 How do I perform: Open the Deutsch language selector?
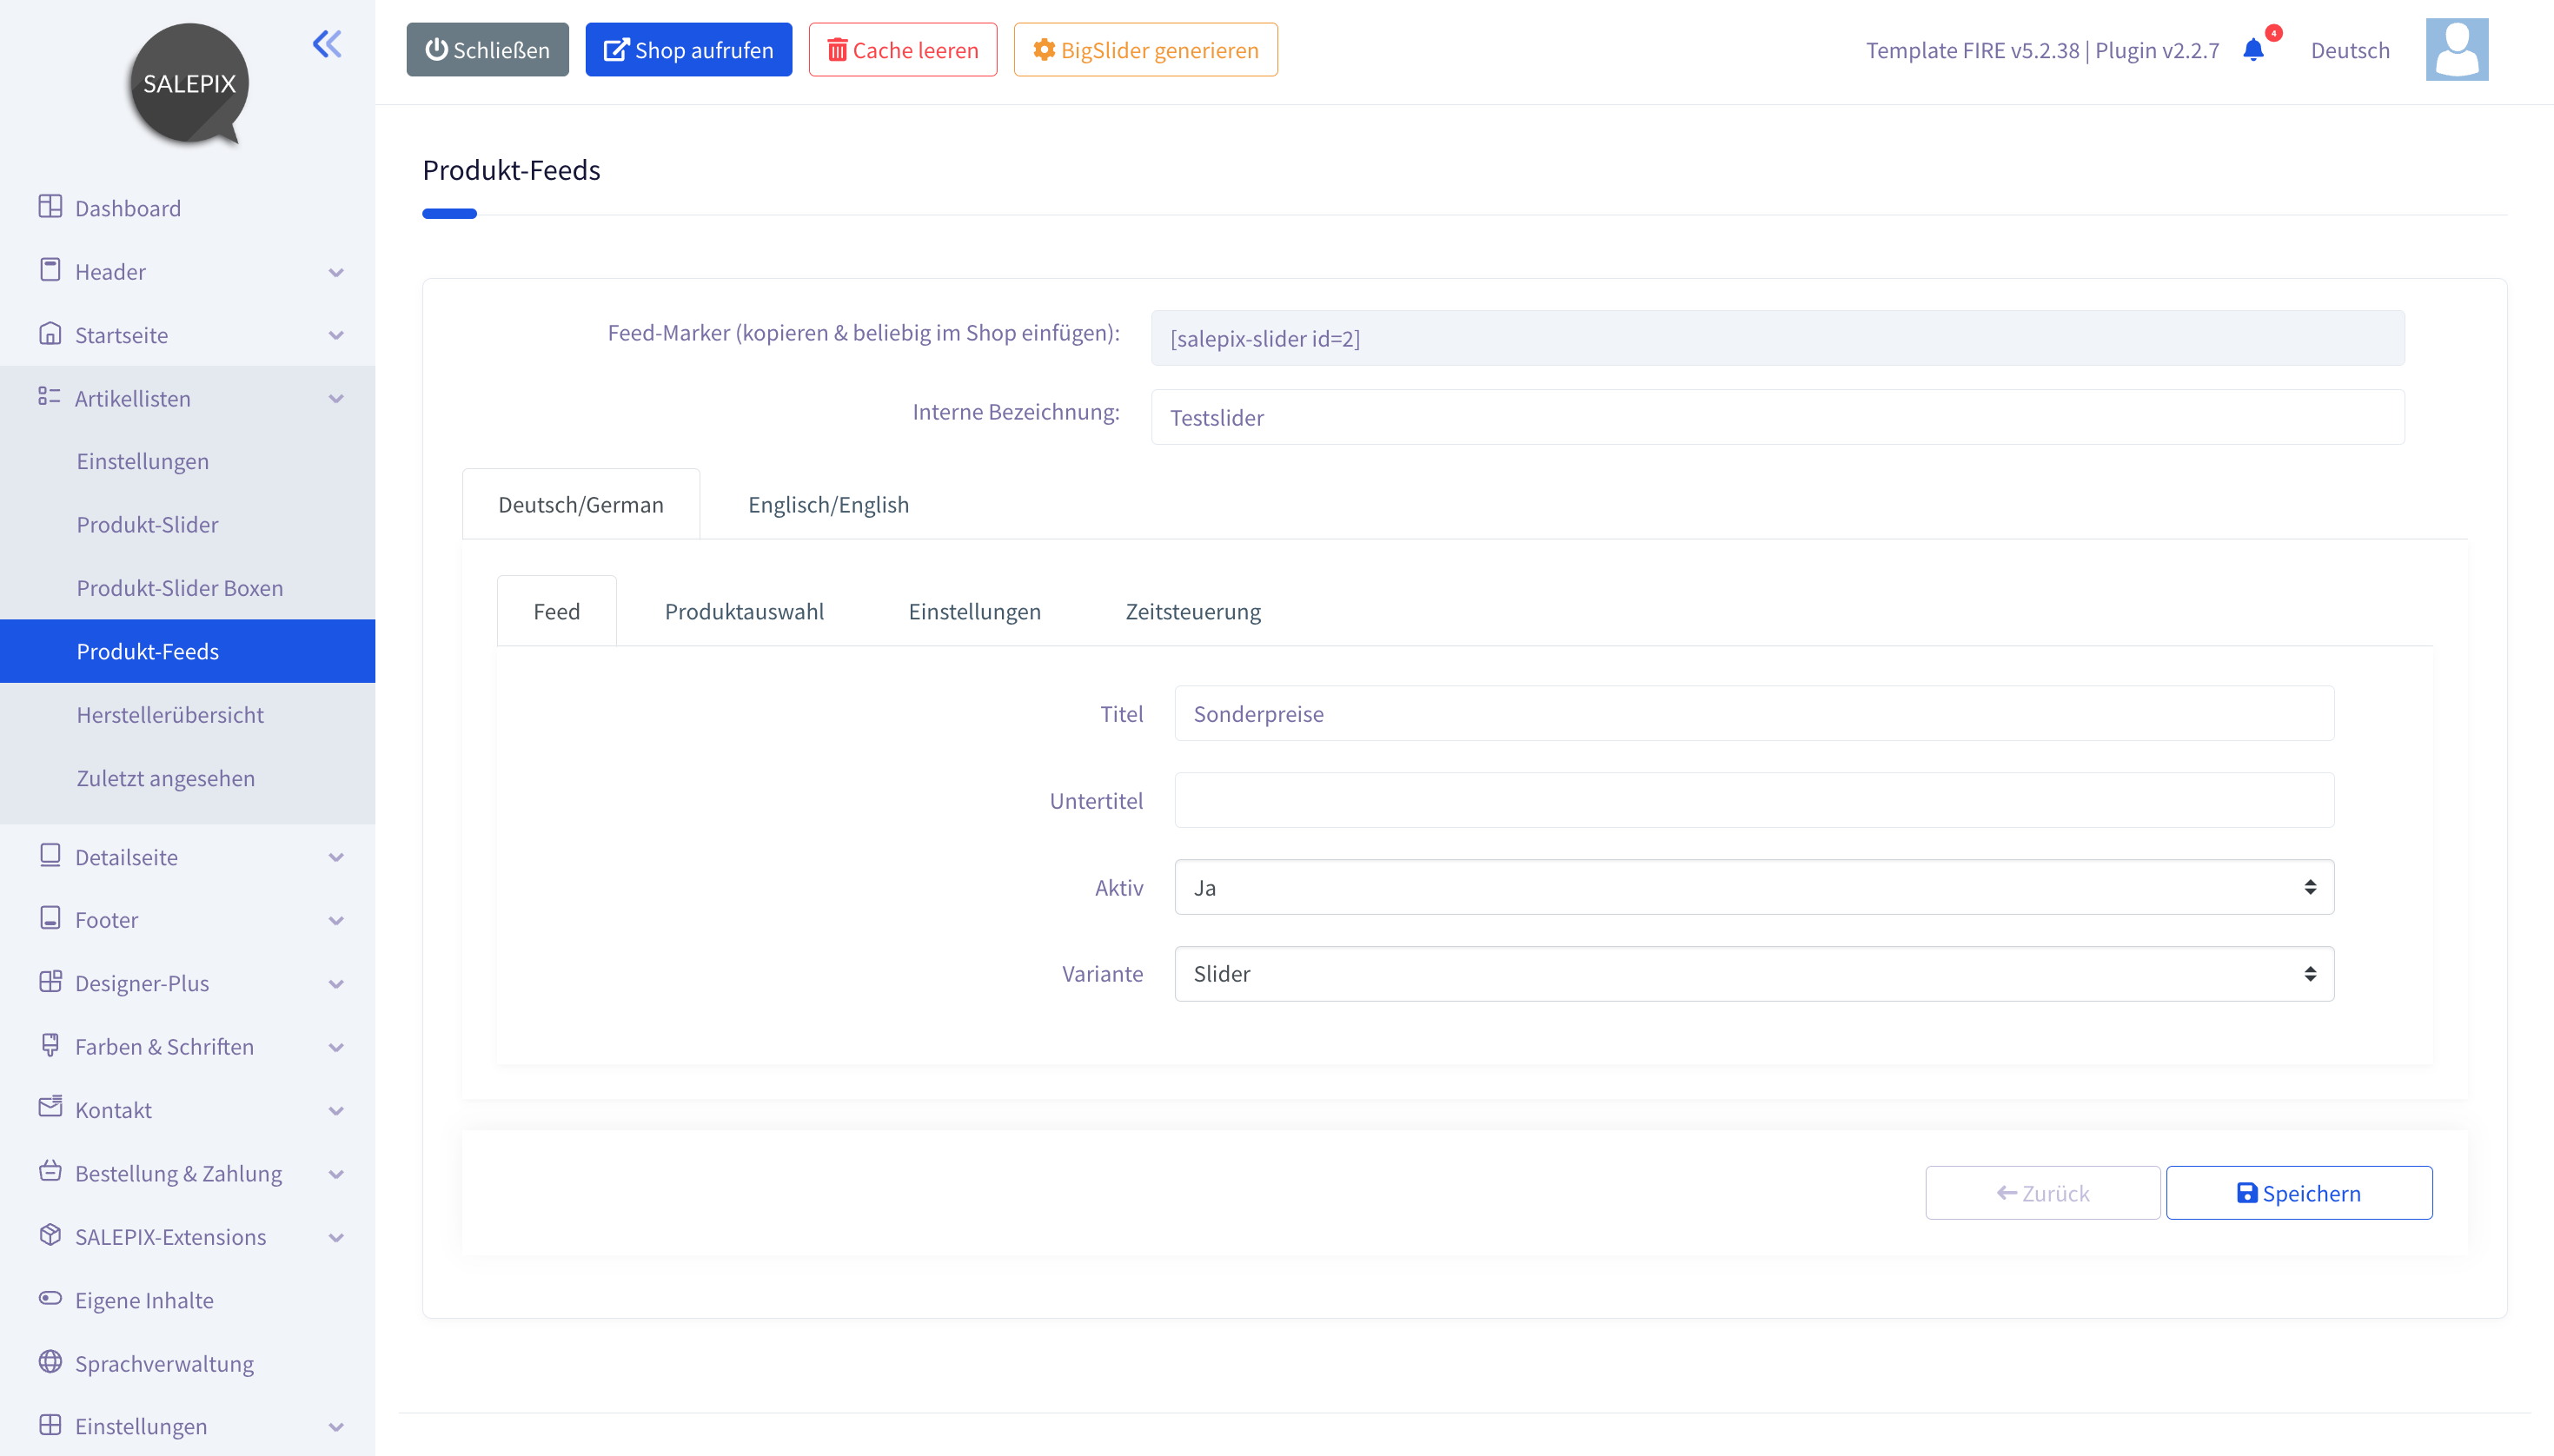click(2350, 50)
